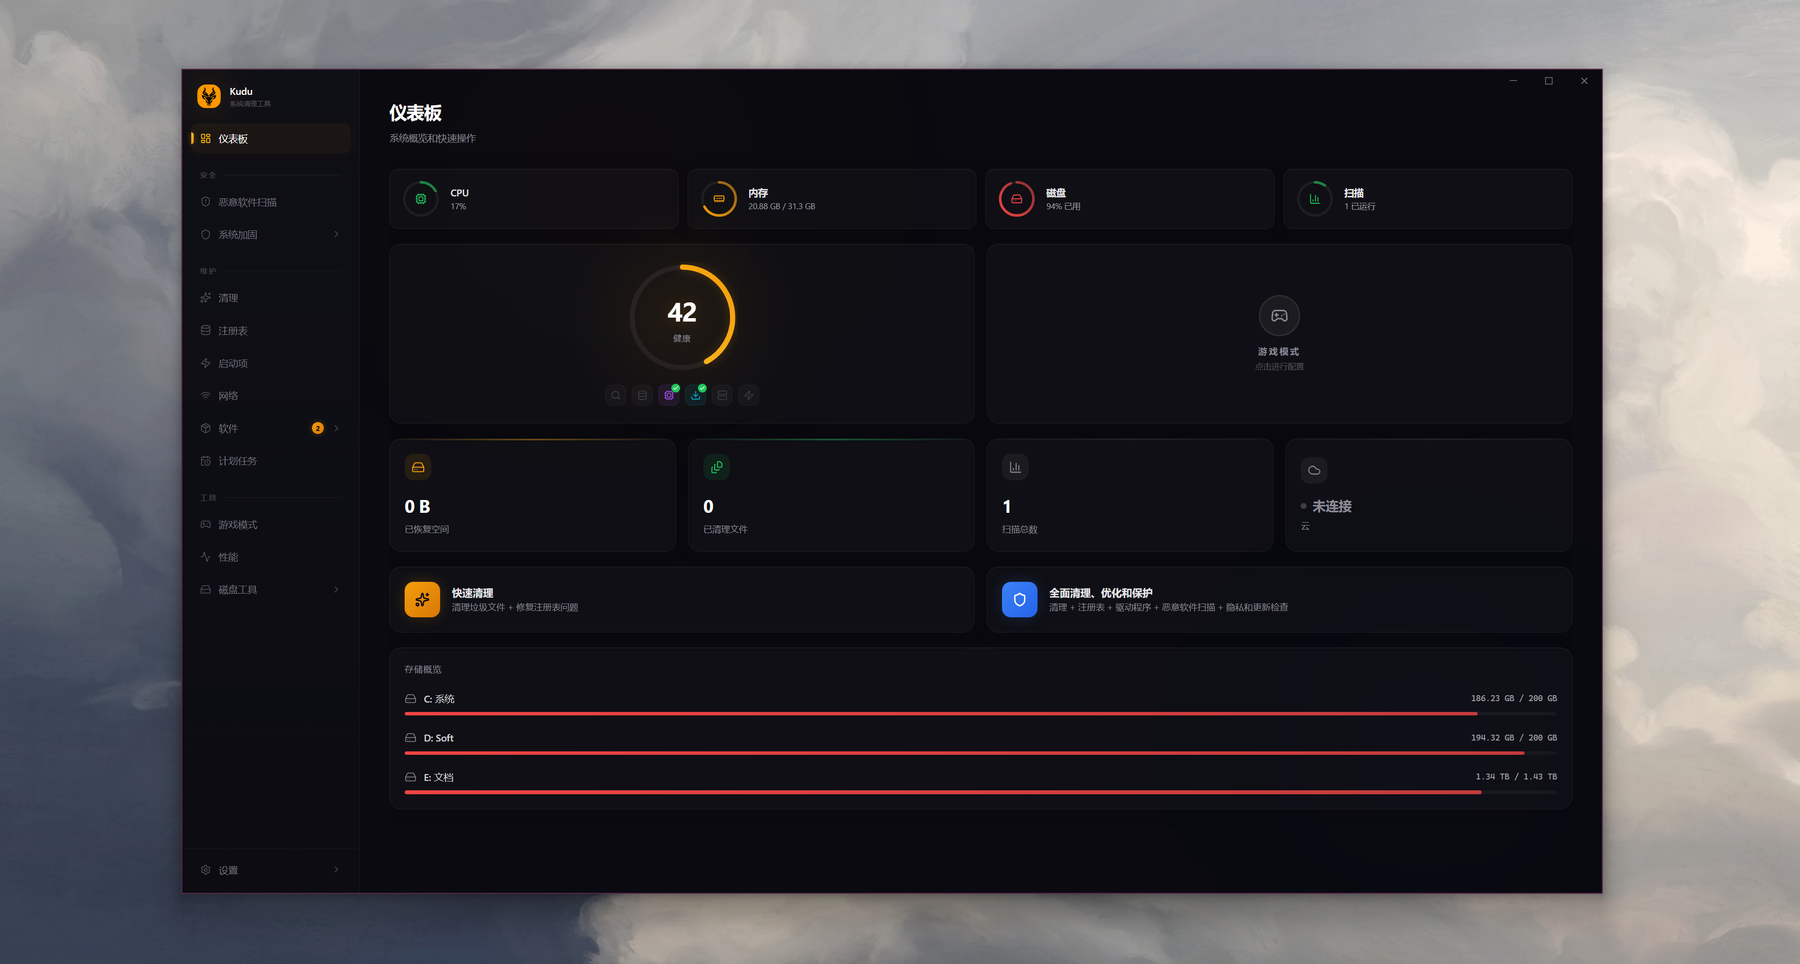
Task: Expand the 软件 sidebar submenu chevron
Action: point(336,428)
